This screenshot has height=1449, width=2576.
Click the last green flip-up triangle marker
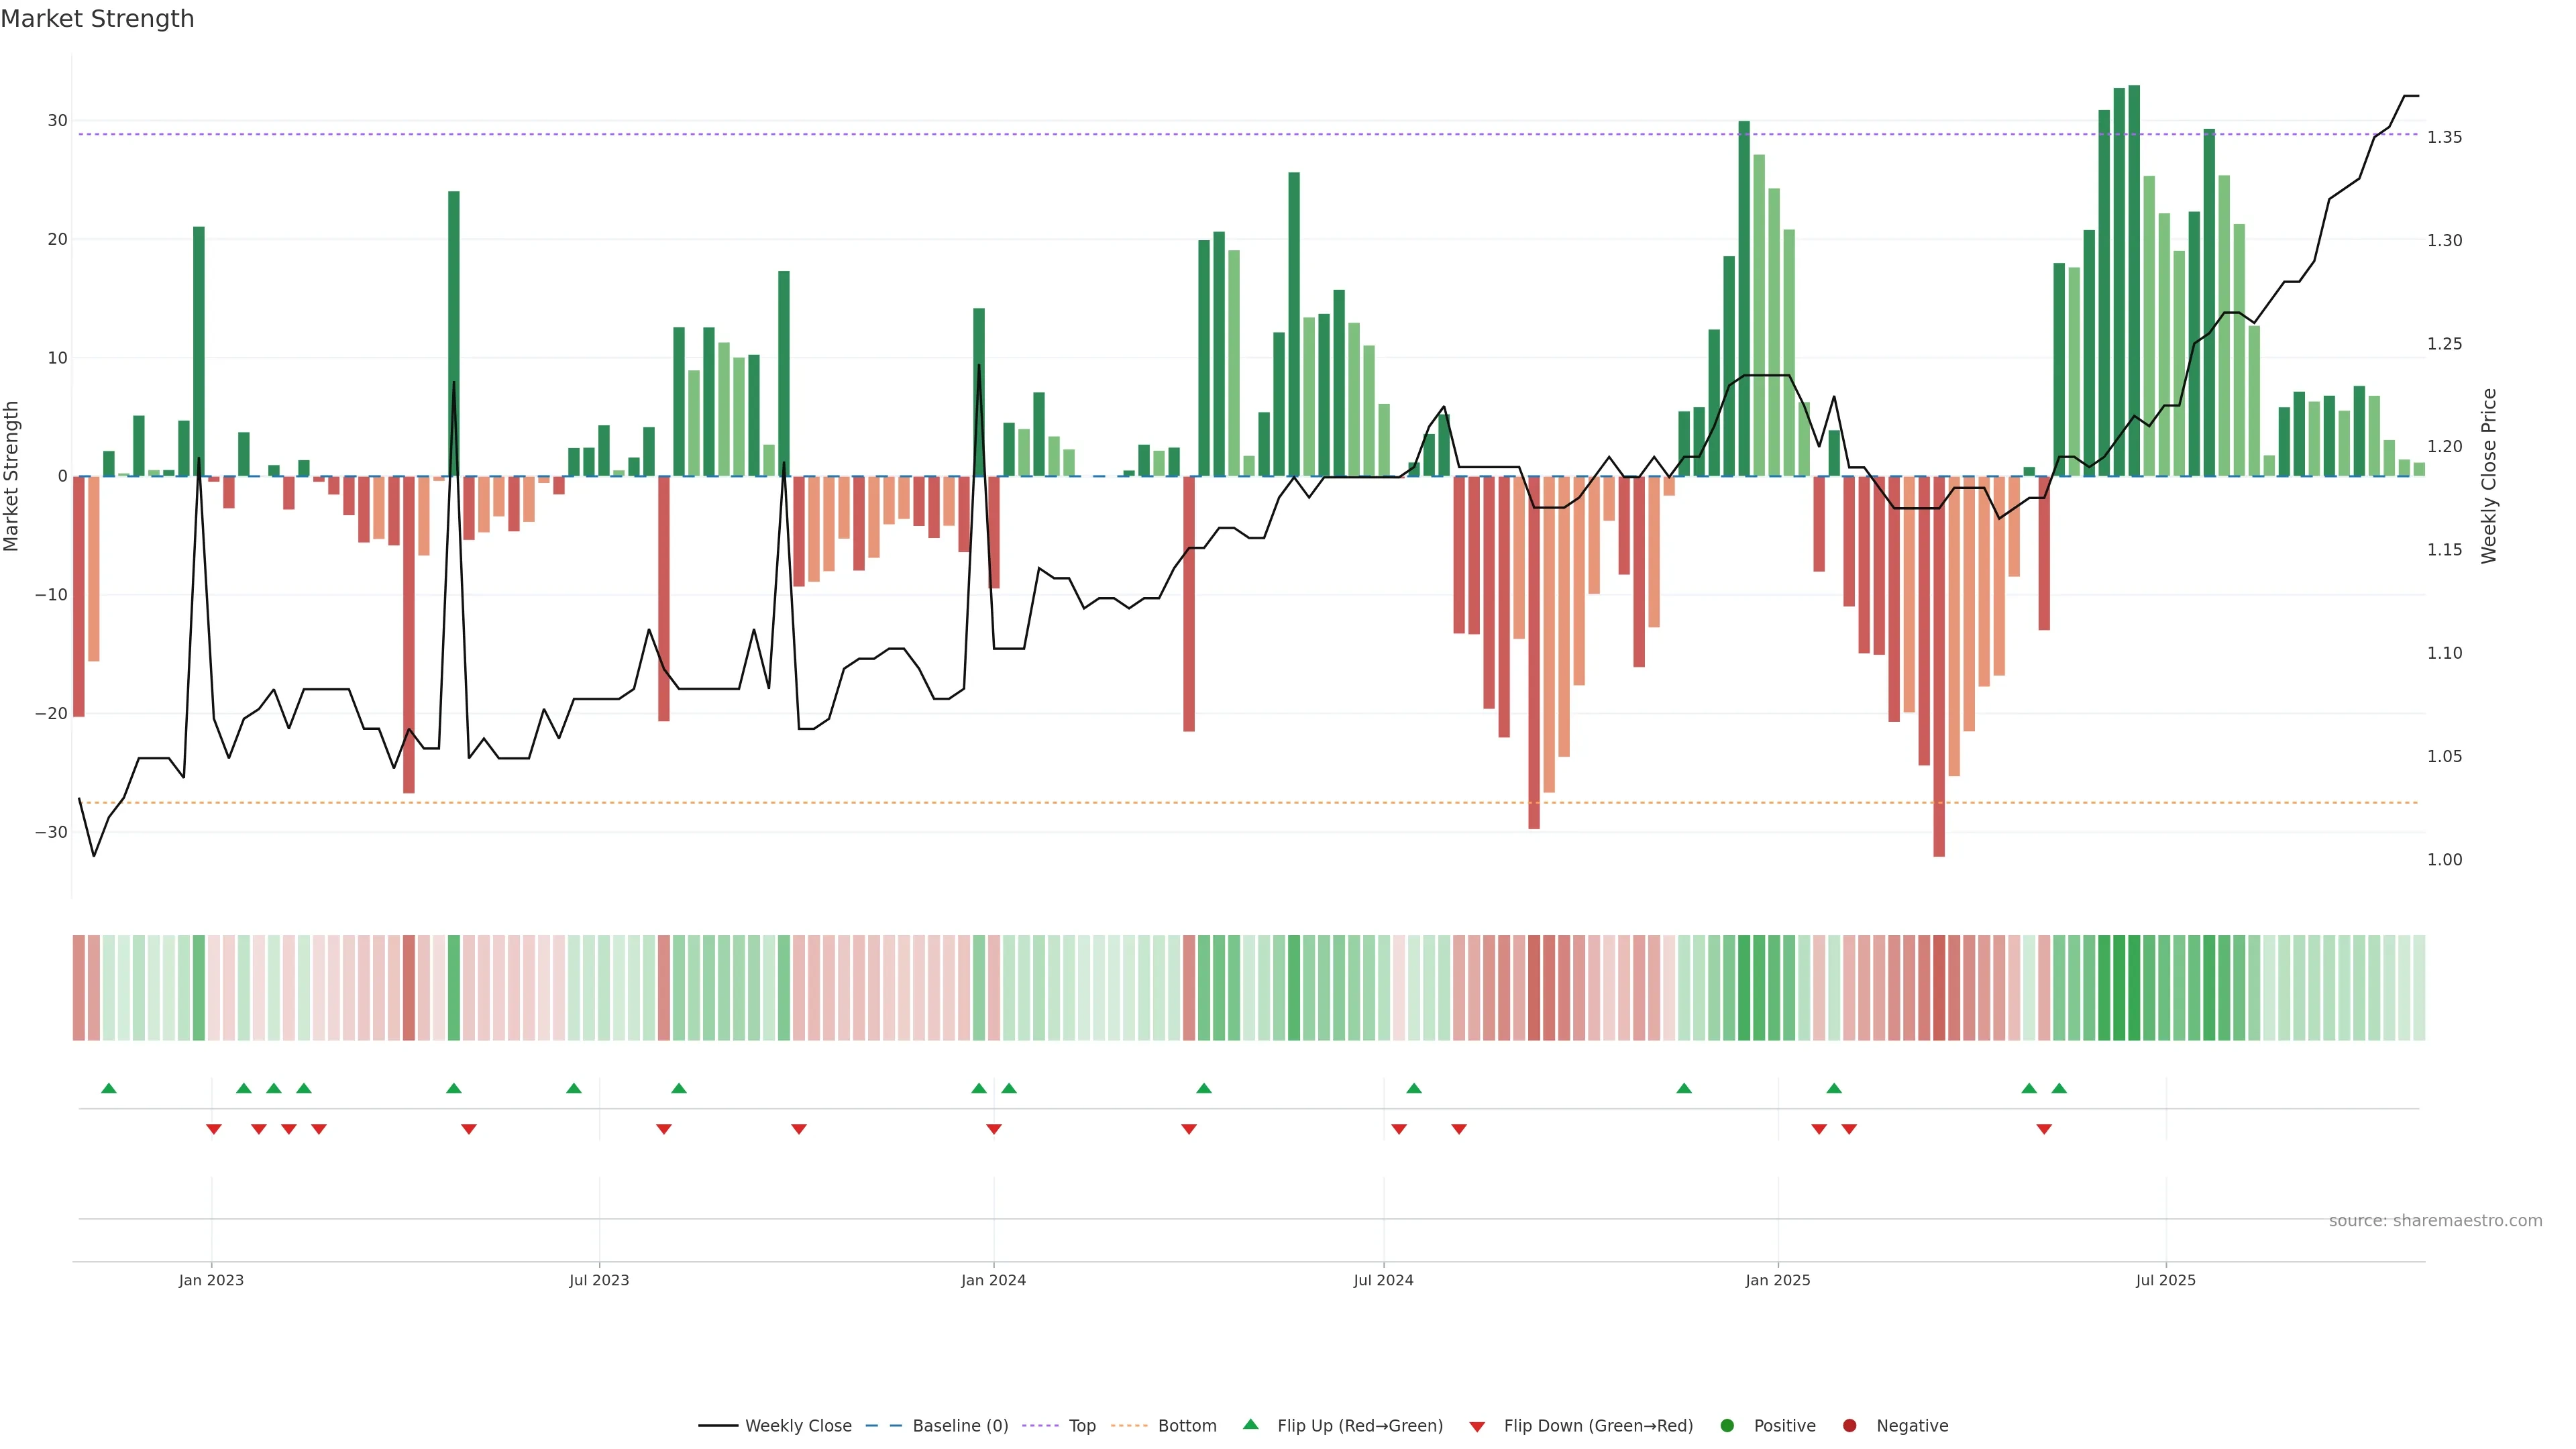pyautogui.click(x=2059, y=1088)
